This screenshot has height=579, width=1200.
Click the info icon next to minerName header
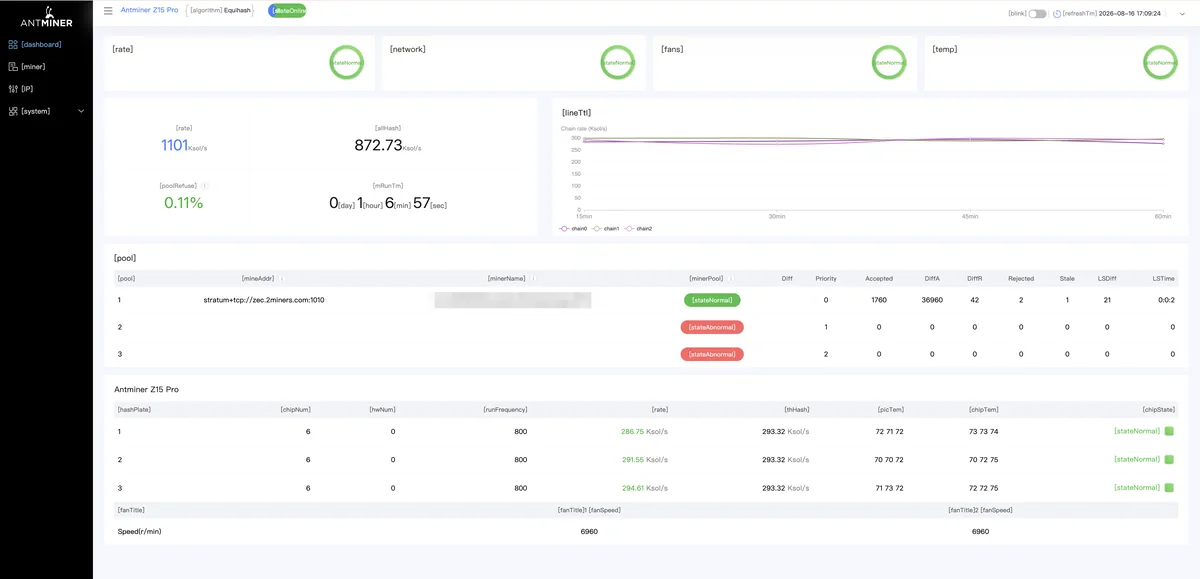(532, 279)
